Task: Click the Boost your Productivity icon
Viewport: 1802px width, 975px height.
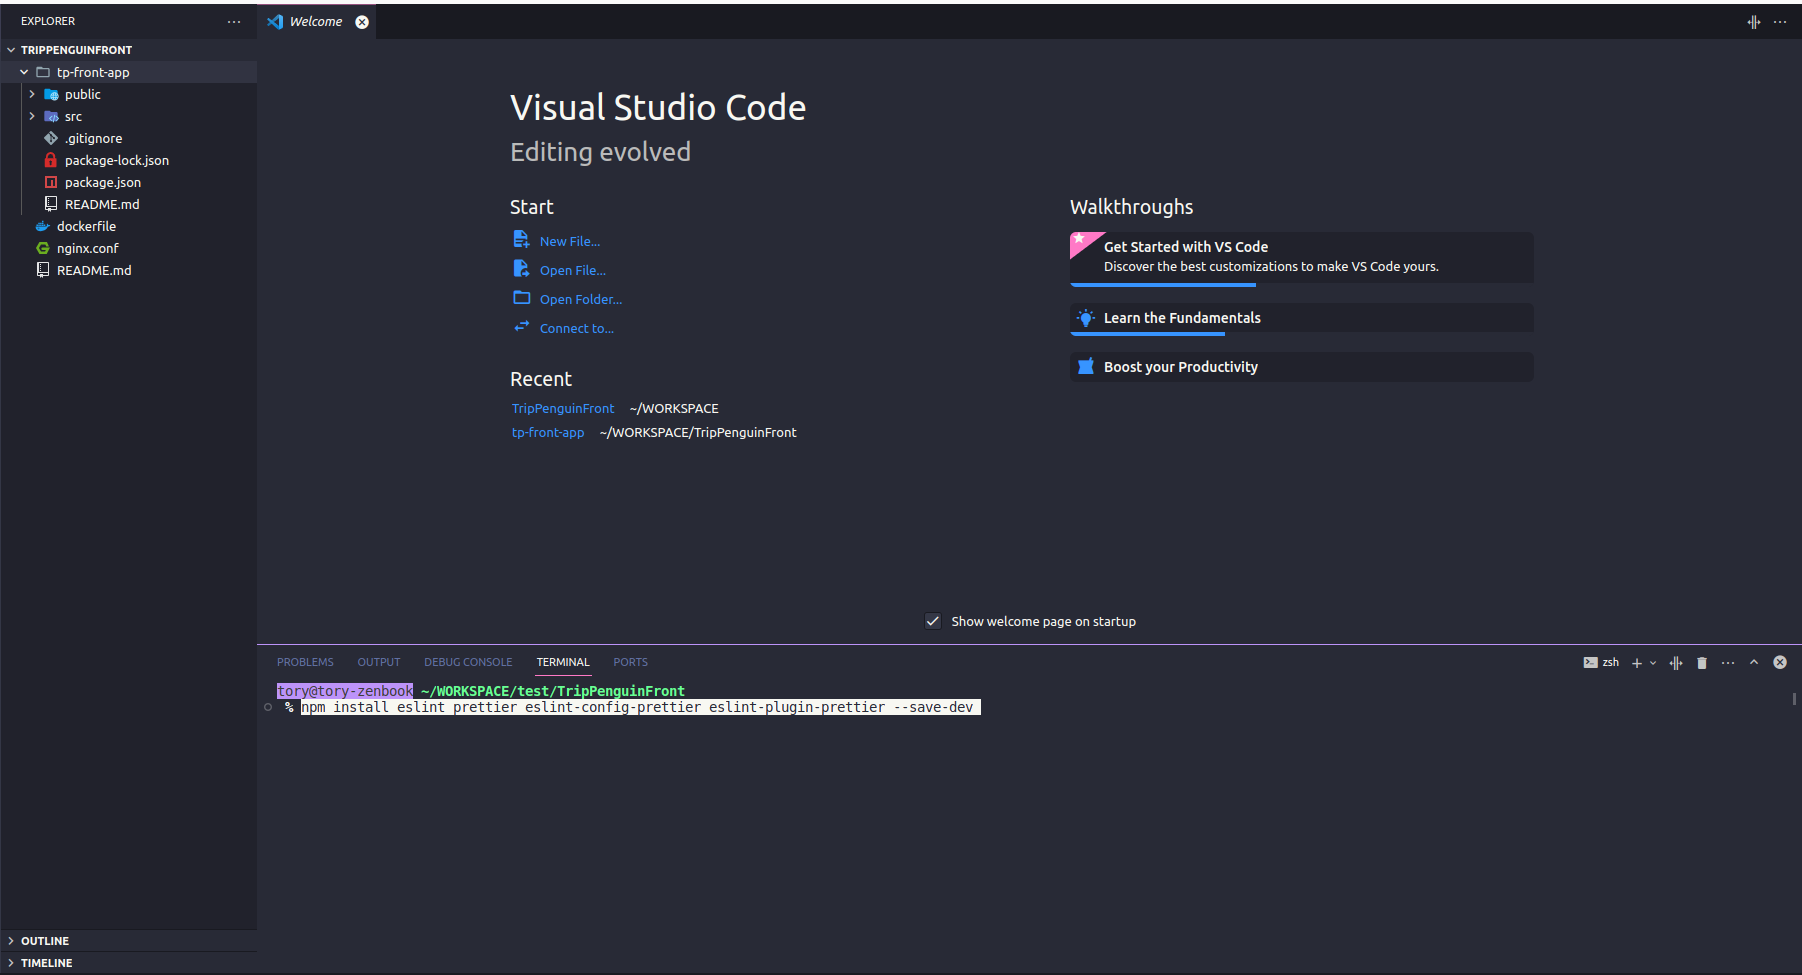Action: tap(1086, 367)
